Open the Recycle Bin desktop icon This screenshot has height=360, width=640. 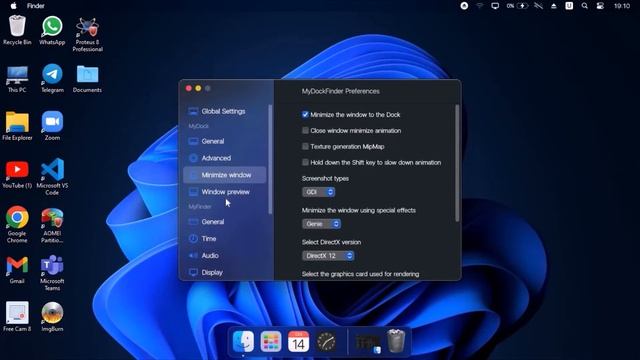(x=17, y=30)
